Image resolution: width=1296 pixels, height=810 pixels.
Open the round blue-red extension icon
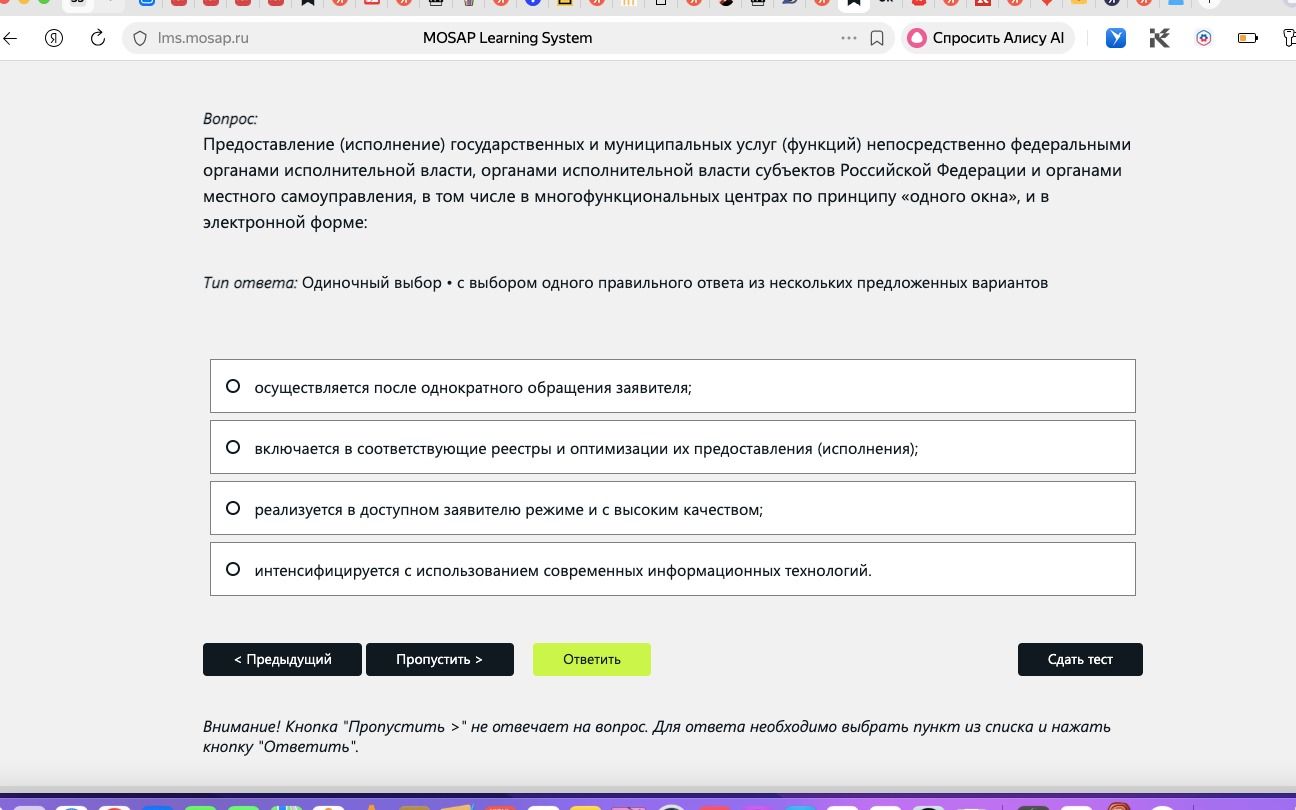pos(1204,39)
